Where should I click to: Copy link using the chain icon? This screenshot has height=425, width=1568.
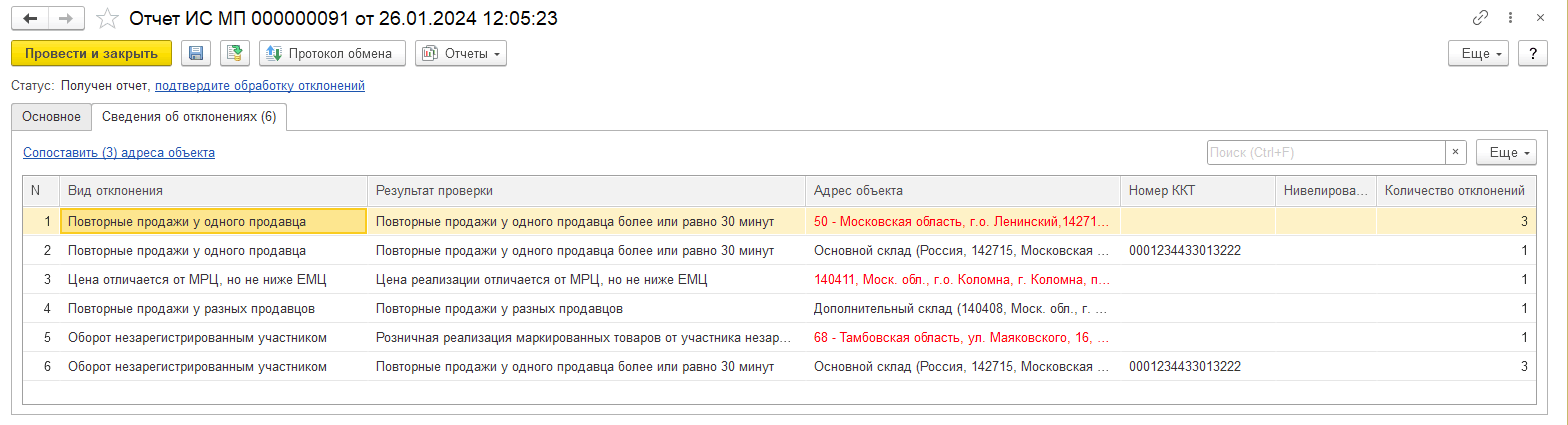[x=1480, y=18]
